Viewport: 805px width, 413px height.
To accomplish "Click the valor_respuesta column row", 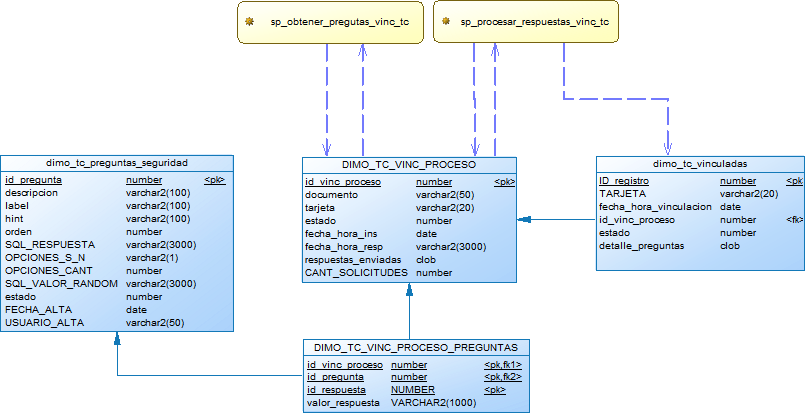I will 343,403.
